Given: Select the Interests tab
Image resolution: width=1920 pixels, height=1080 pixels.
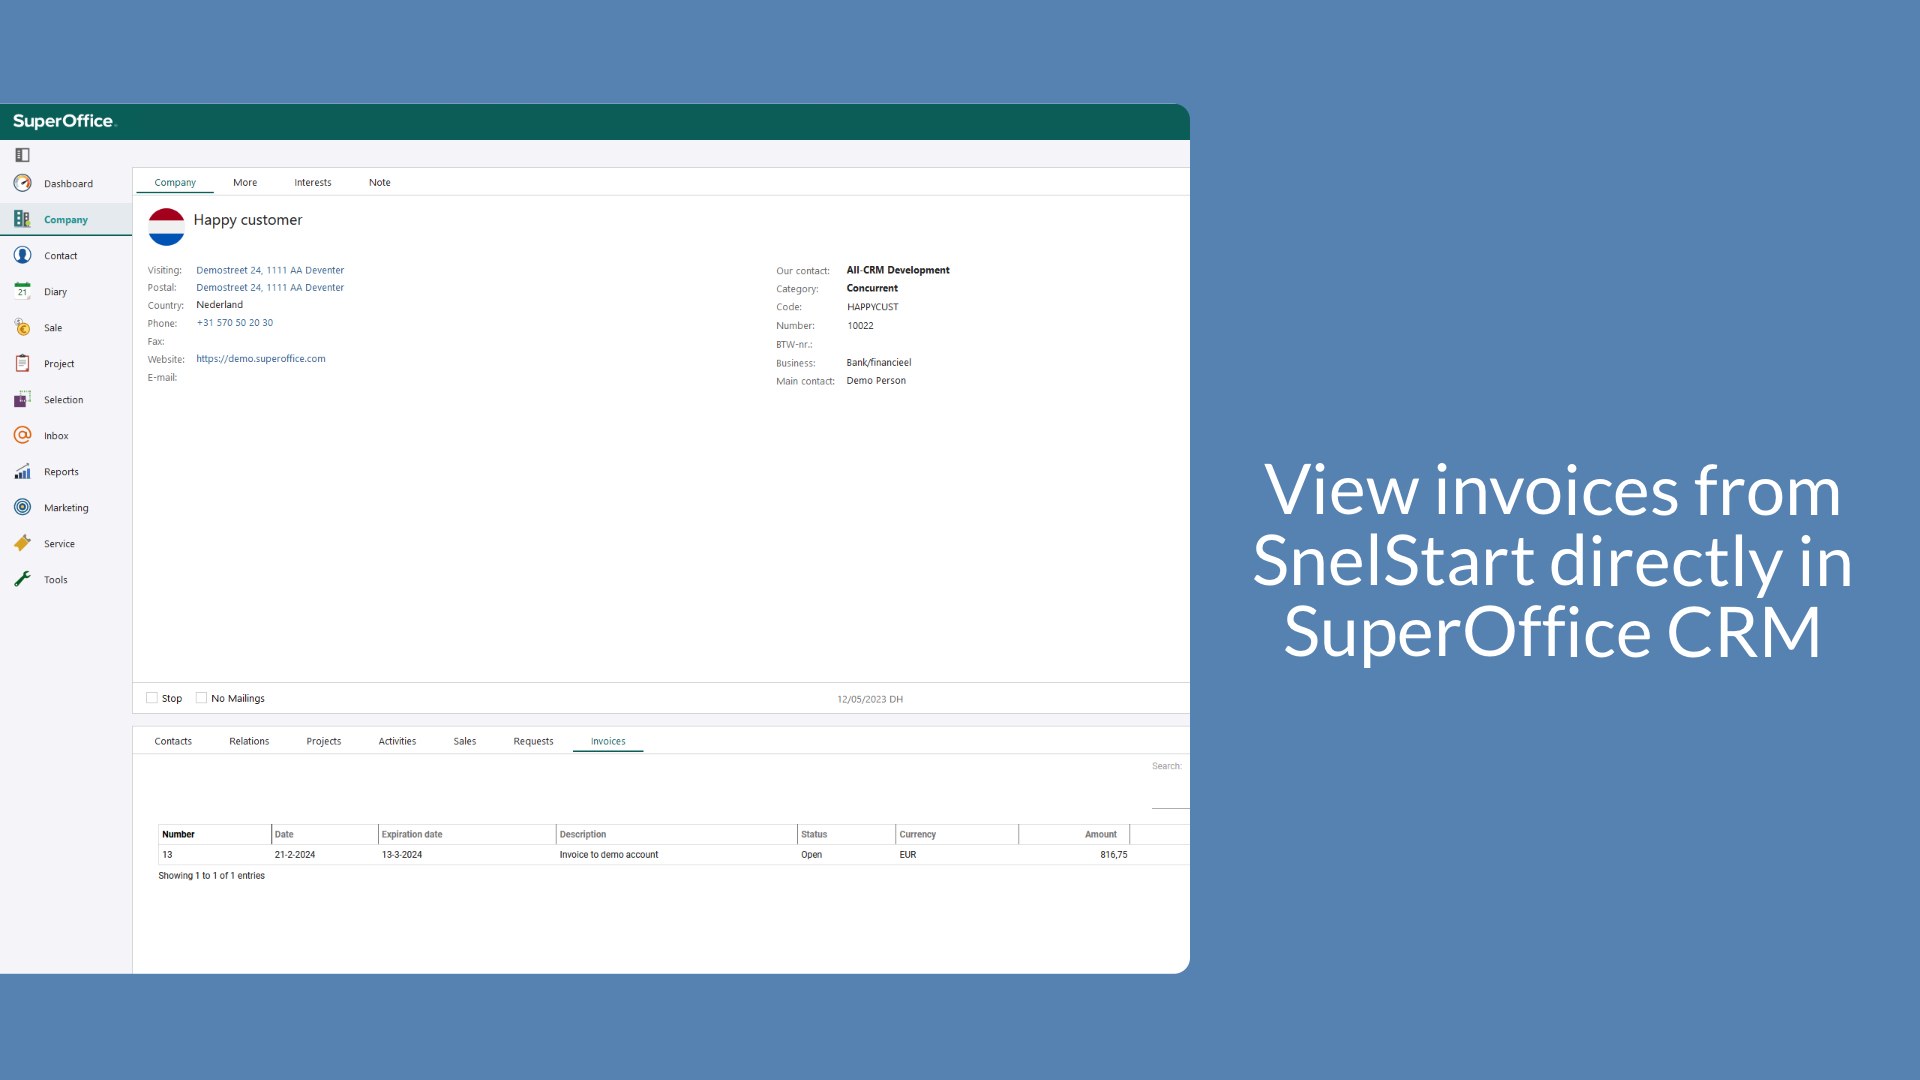Looking at the screenshot, I should click(x=313, y=182).
